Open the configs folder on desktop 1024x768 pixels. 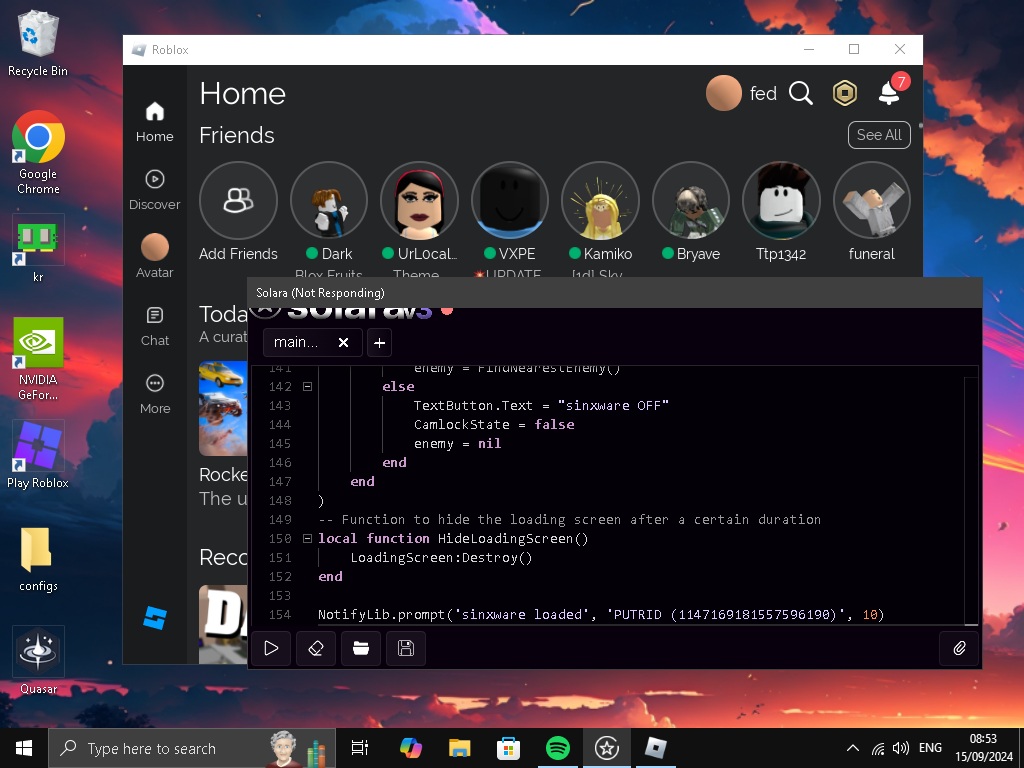pos(38,560)
